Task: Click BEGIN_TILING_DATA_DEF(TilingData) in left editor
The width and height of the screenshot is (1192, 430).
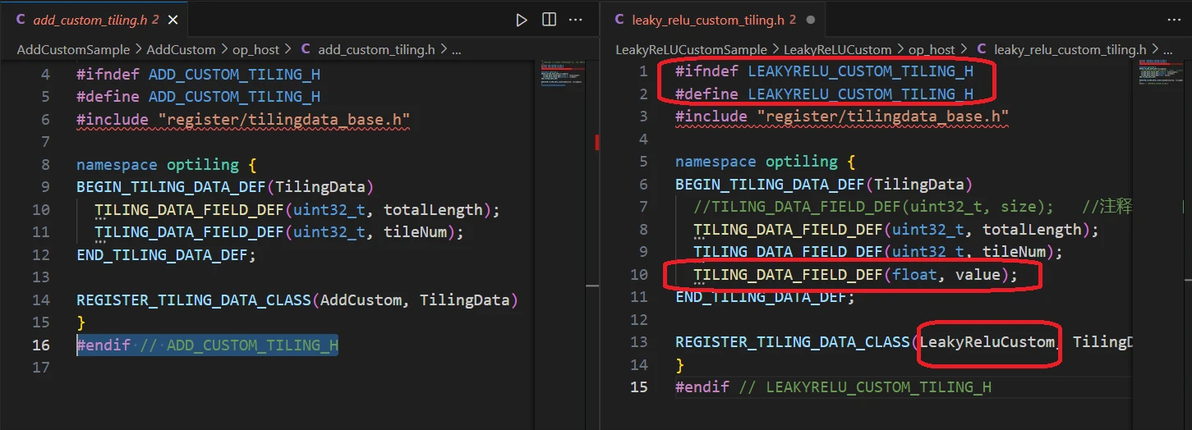Action: pyautogui.click(x=226, y=187)
